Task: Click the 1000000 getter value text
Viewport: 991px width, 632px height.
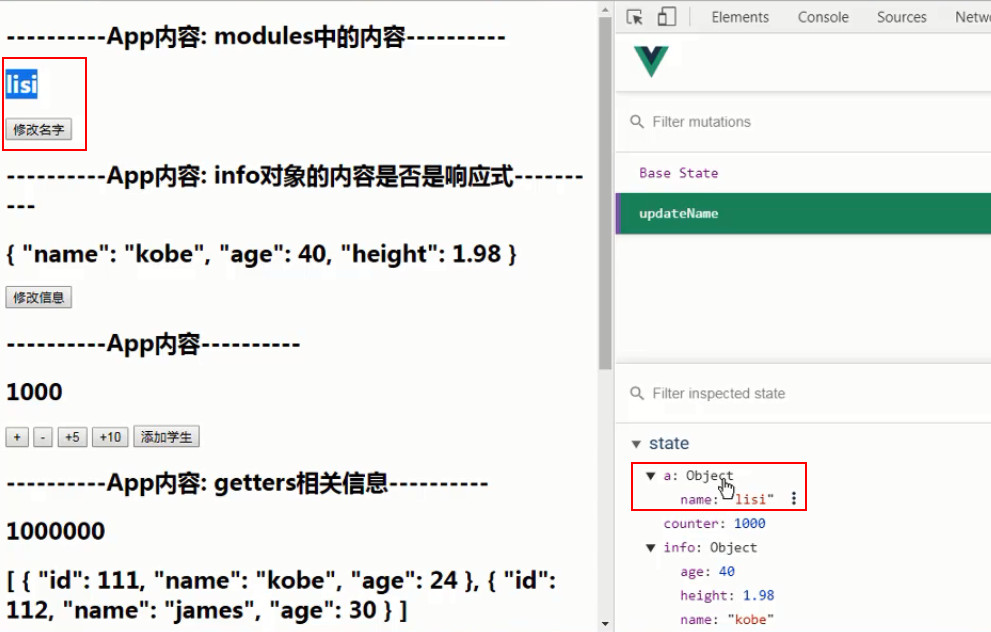Action: [56, 531]
